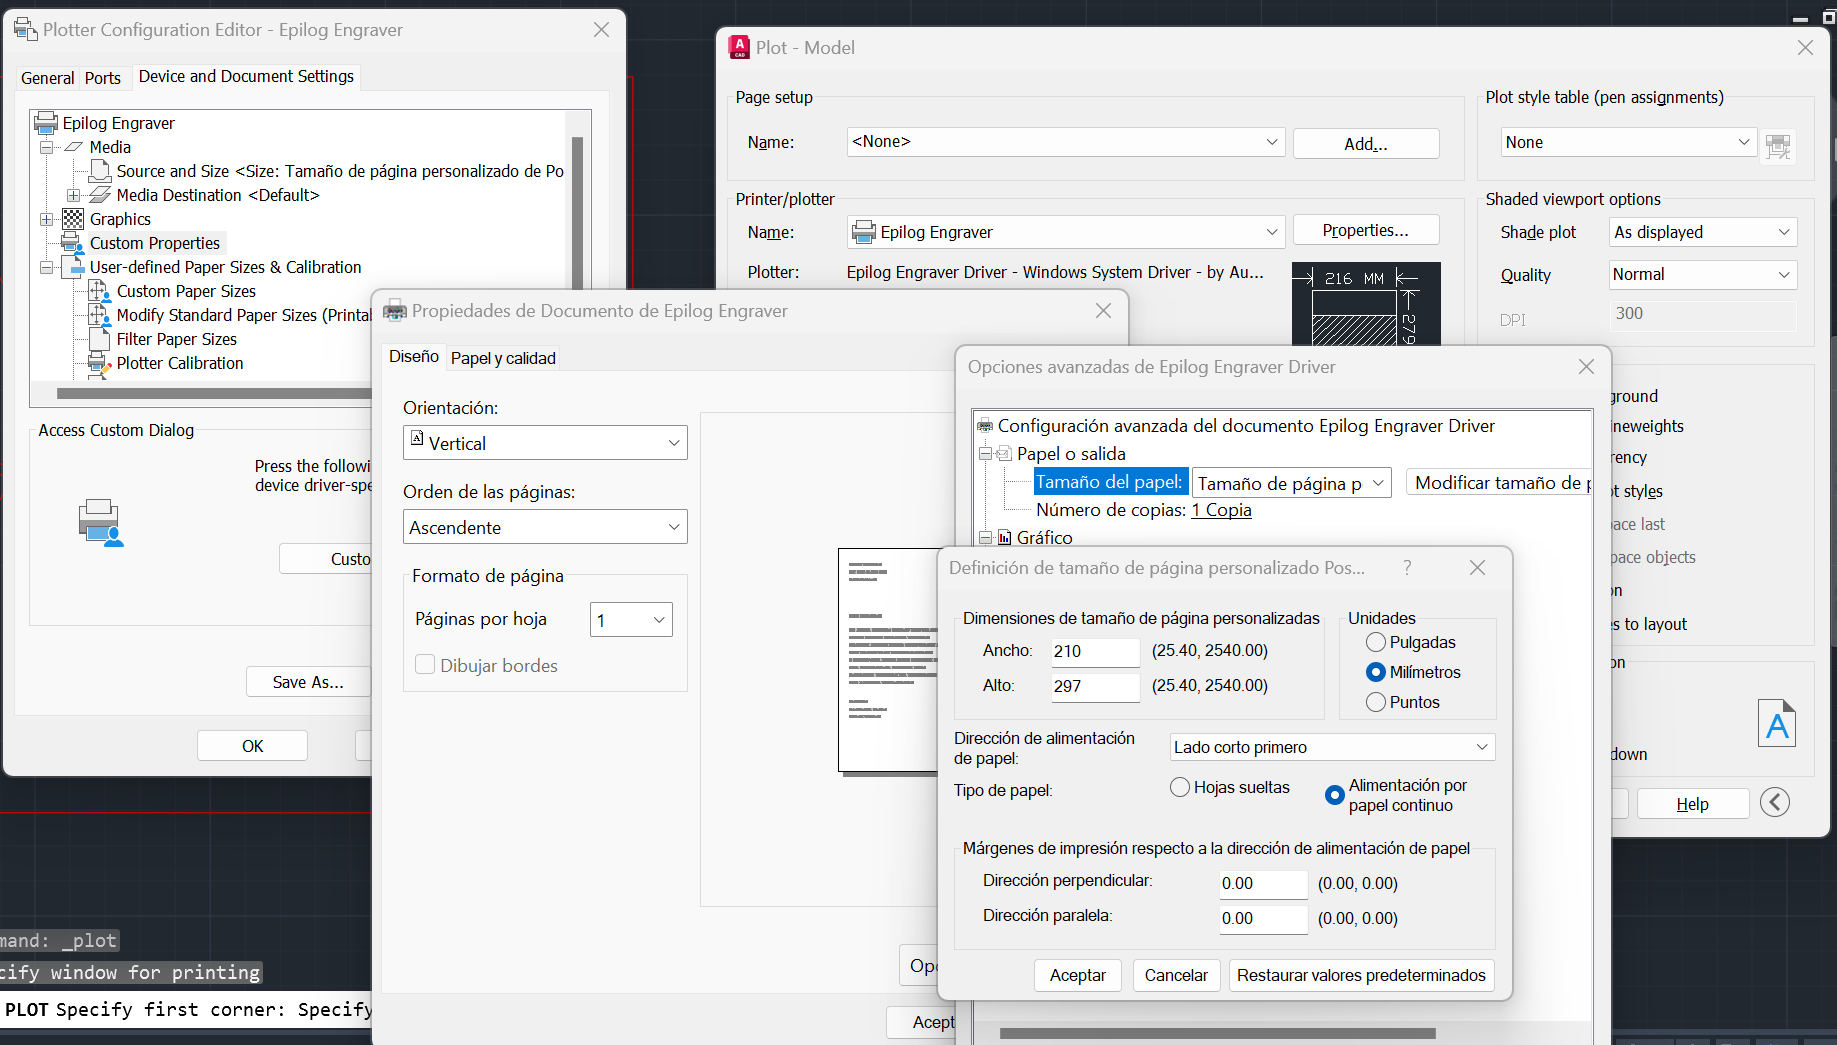Click the Media Destination icon

100,195
